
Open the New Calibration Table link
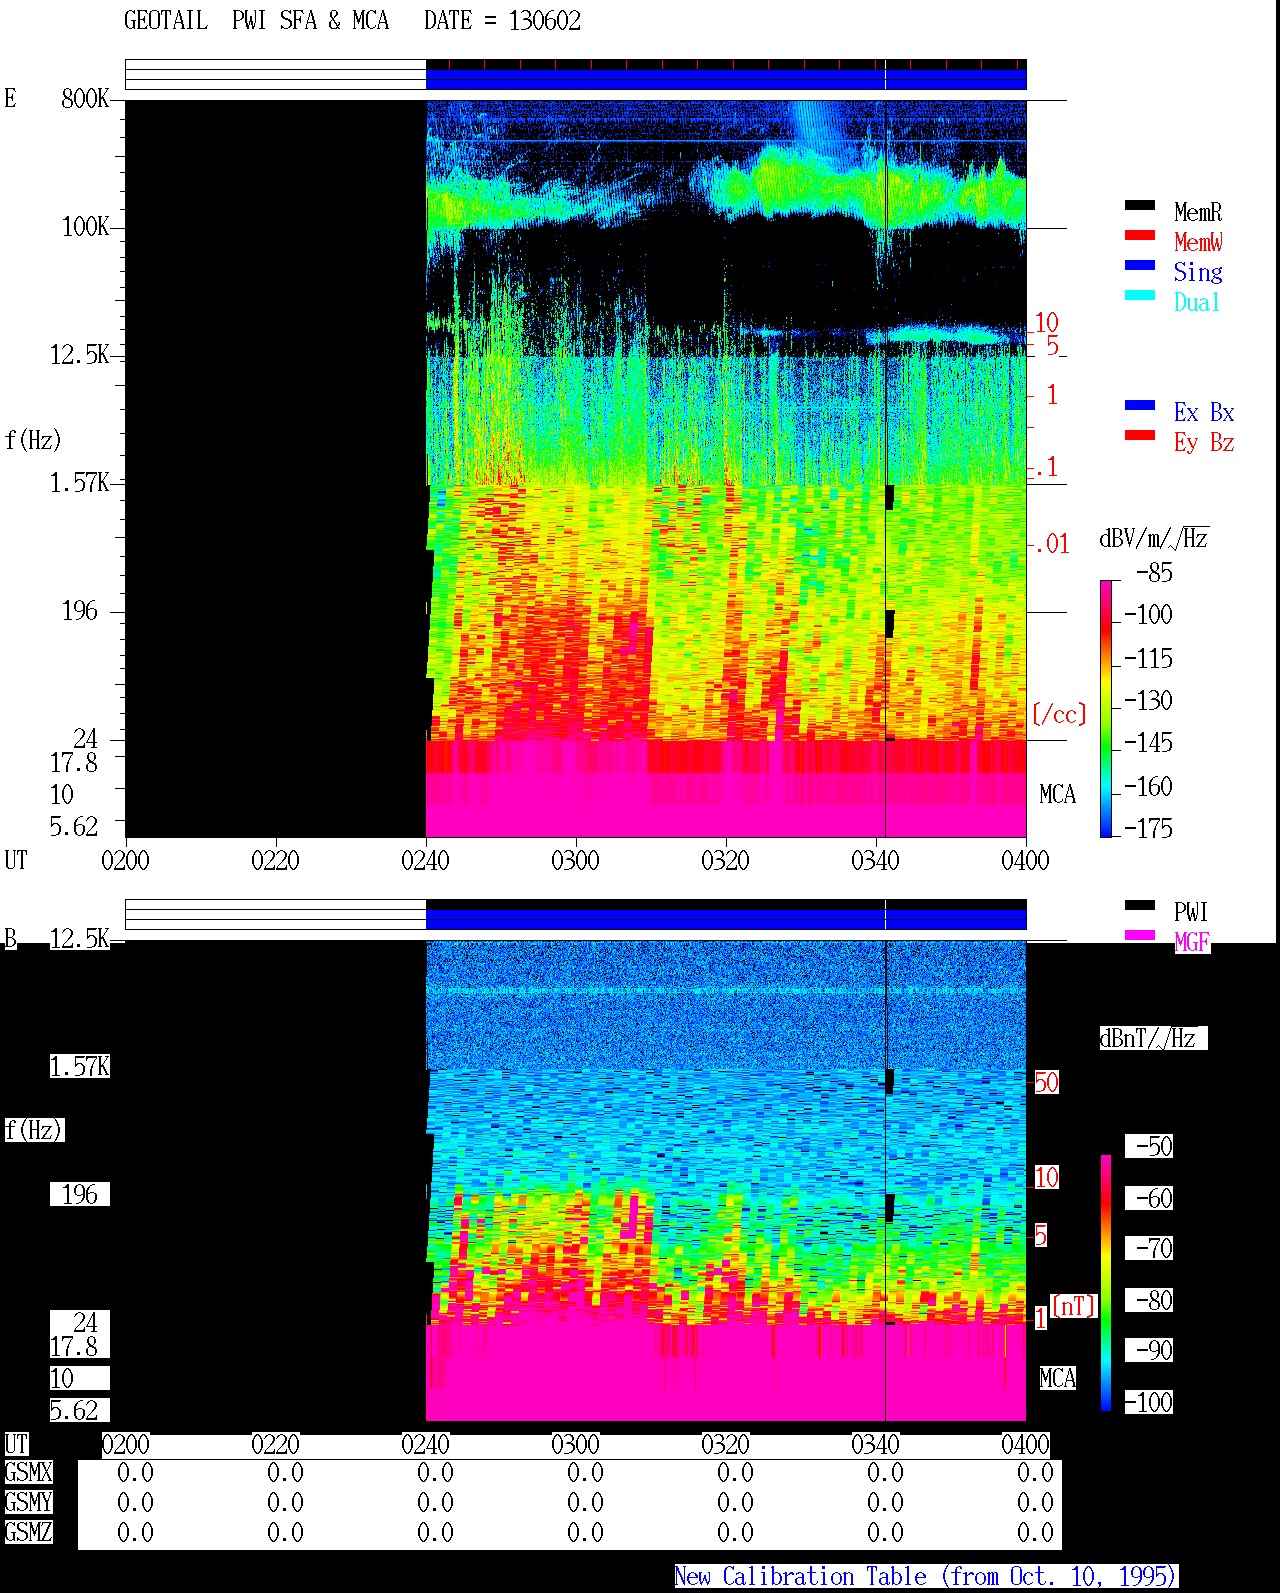pos(925,1577)
